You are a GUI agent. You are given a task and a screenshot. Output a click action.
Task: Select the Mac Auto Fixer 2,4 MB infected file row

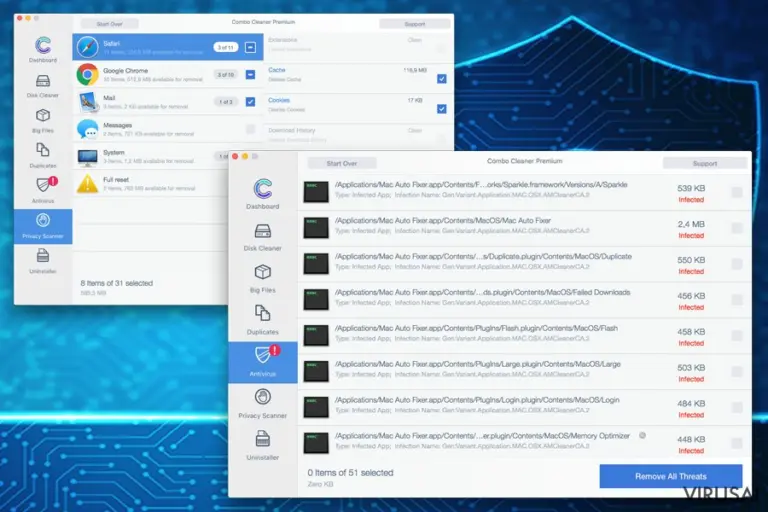(x=524, y=228)
